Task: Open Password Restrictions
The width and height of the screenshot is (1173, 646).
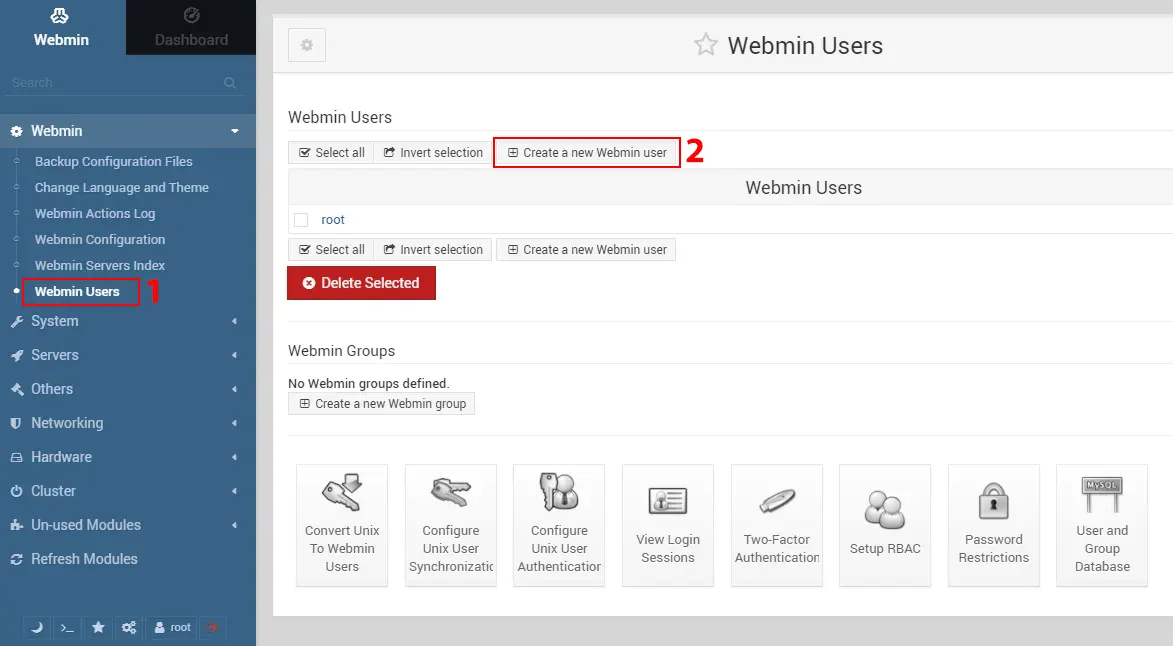Action: (993, 525)
